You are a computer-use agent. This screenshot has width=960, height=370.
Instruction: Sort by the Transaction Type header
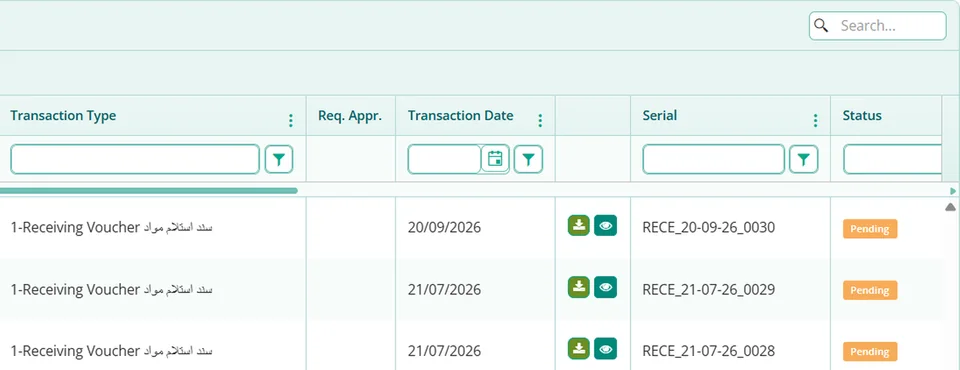point(63,115)
